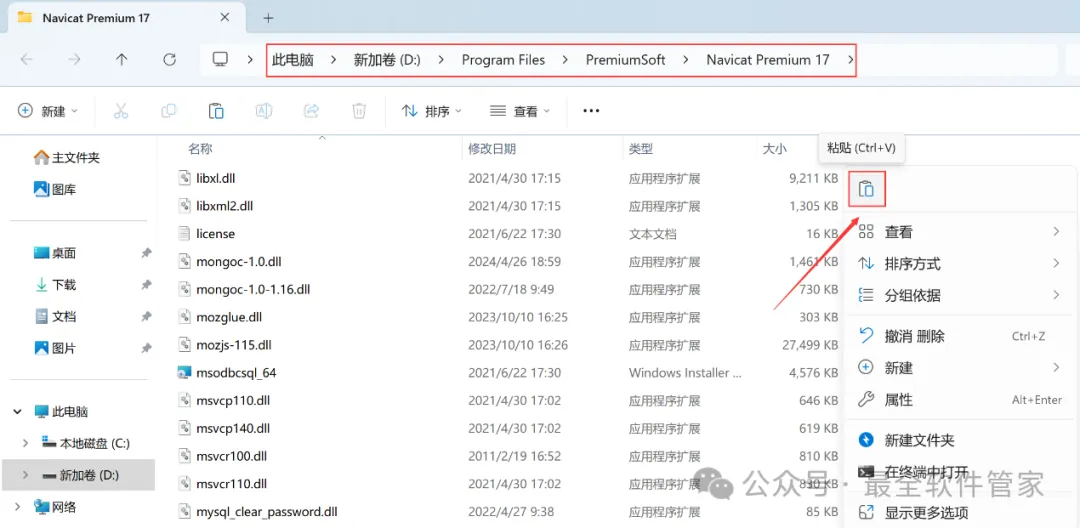Image resolution: width=1080 pixels, height=528 pixels.
Task: Click chevron after Navicat Premium 17 breadcrumb
Action: tap(850, 60)
